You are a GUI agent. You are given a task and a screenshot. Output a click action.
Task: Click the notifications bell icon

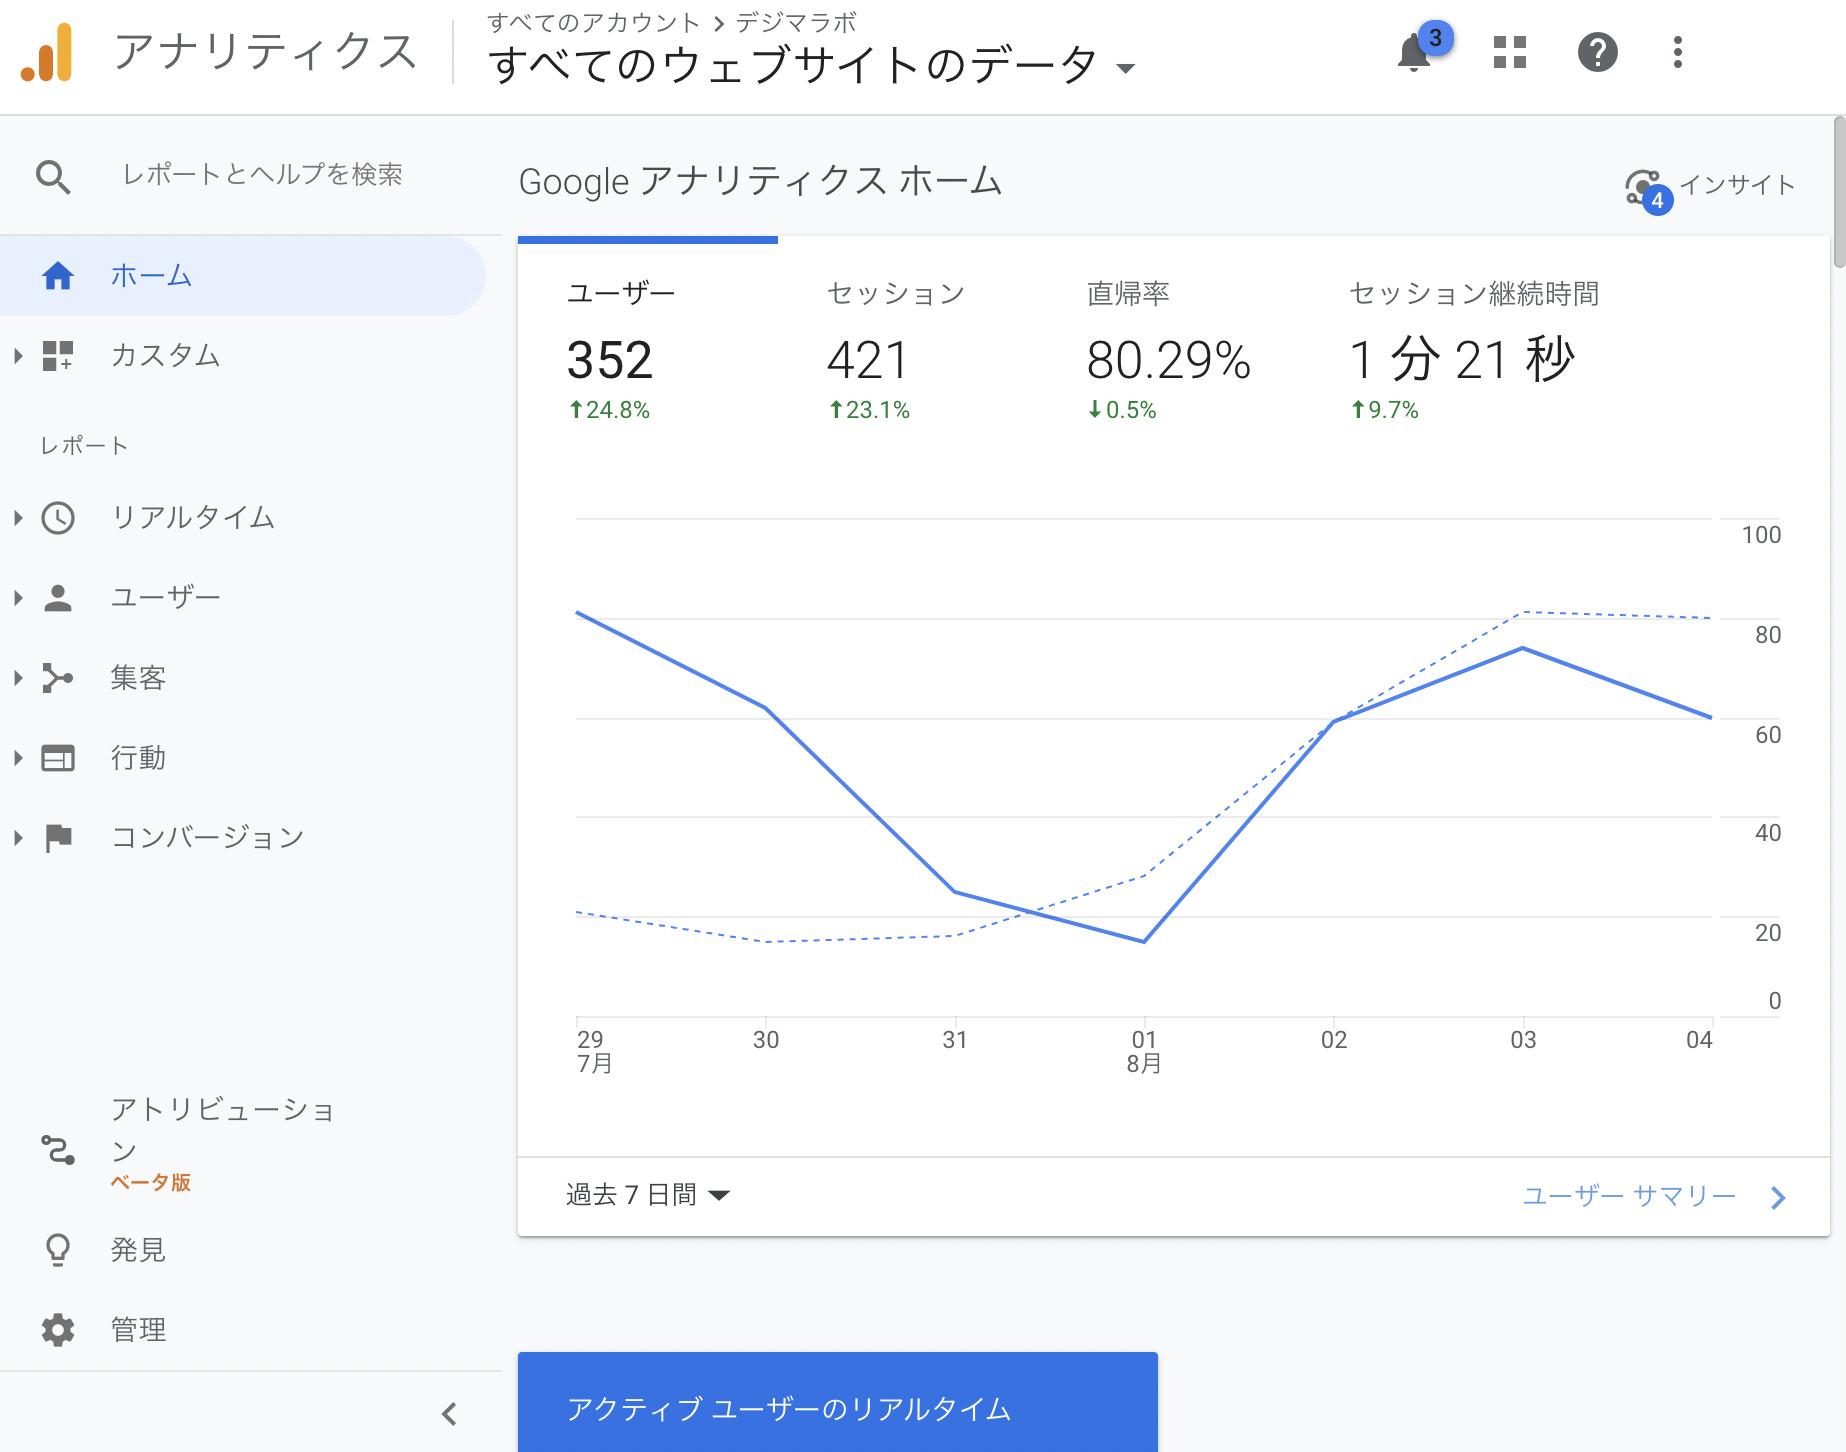(1413, 52)
